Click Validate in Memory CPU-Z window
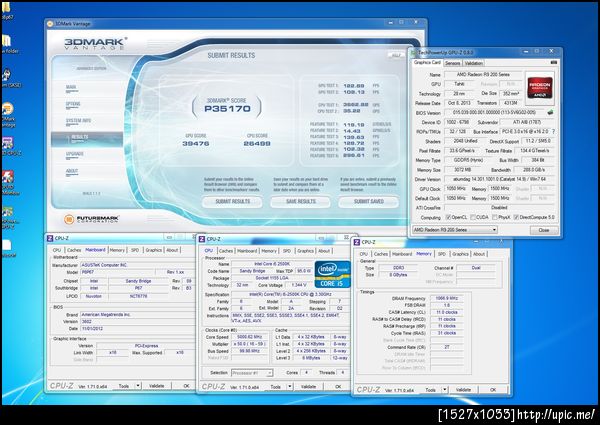This screenshot has height=425, width=600. click(463, 390)
